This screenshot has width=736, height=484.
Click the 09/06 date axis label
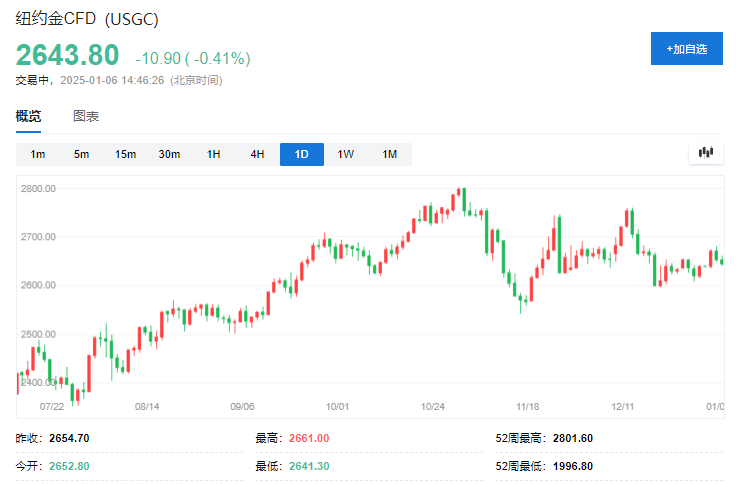point(242,407)
